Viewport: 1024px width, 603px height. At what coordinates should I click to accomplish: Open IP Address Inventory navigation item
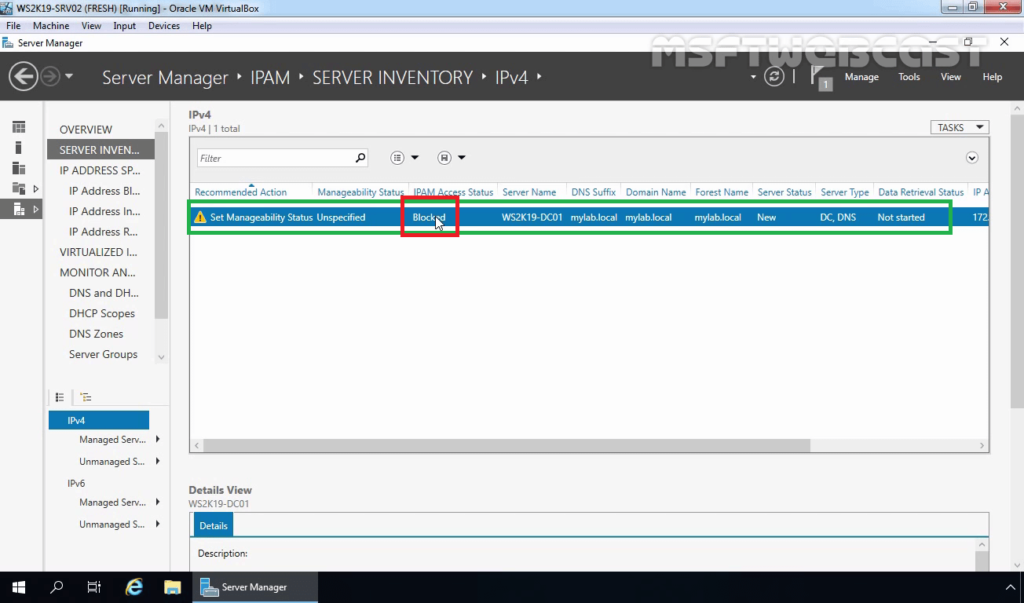point(104,211)
